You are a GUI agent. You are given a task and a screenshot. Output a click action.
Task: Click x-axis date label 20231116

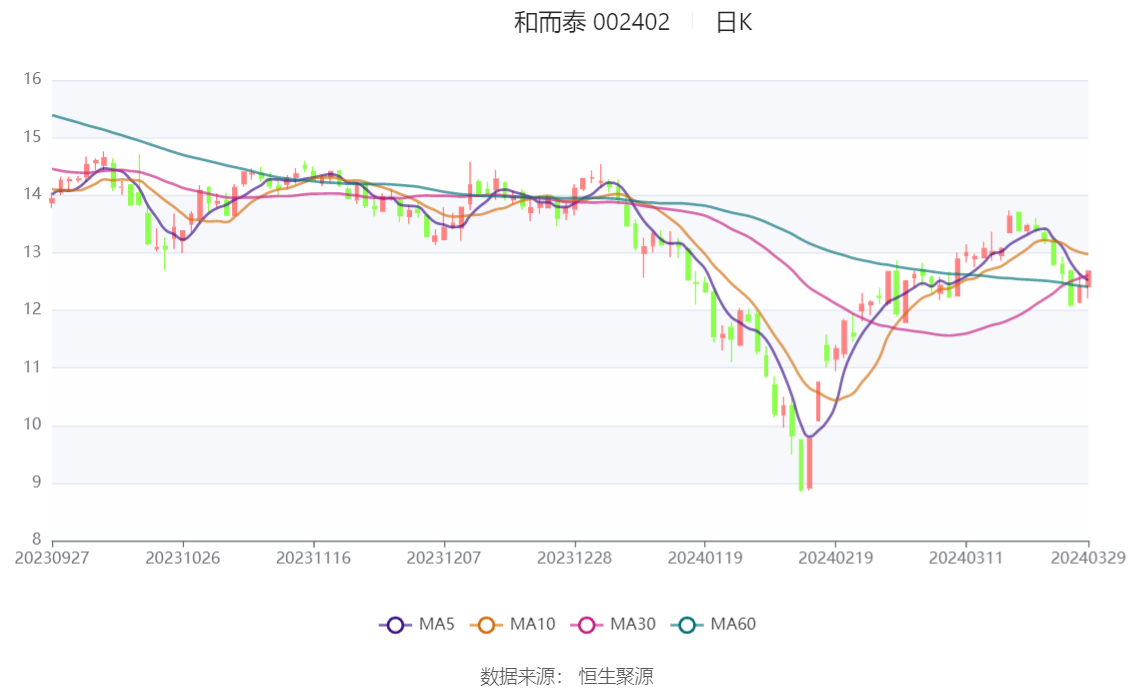pyautogui.click(x=313, y=558)
